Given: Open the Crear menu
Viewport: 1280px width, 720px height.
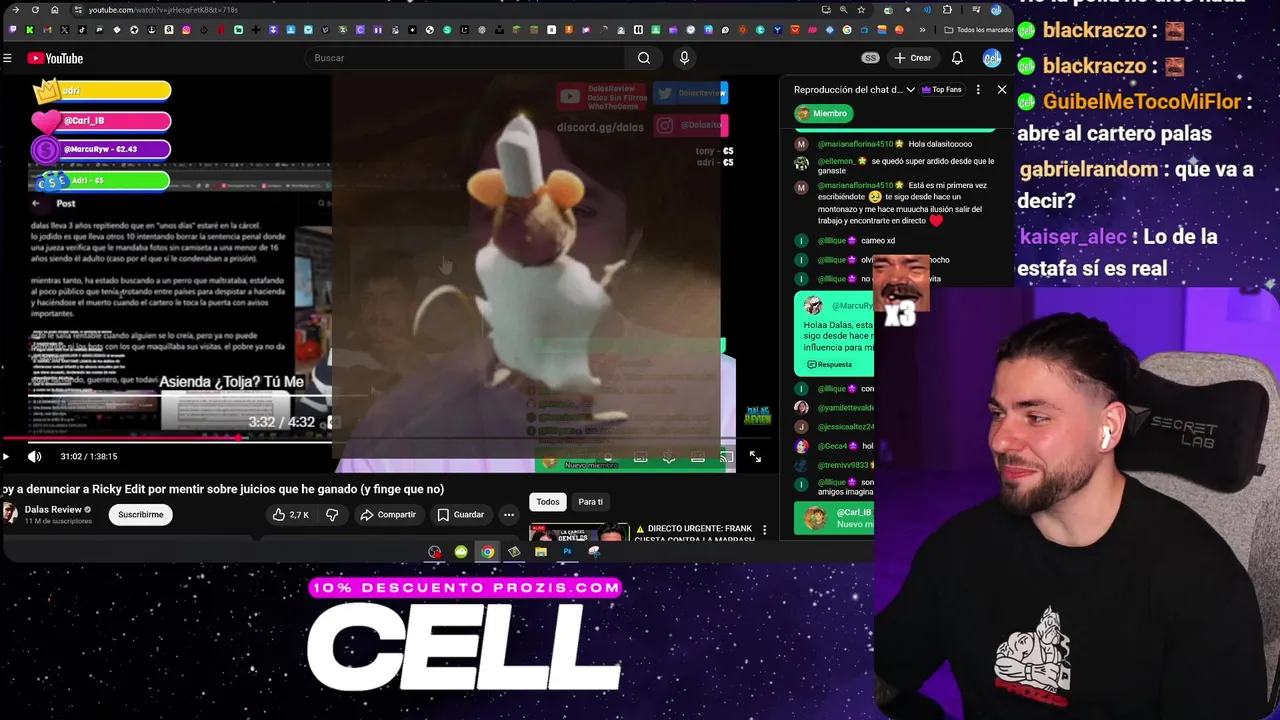Looking at the screenshot, I should (913, 58).
